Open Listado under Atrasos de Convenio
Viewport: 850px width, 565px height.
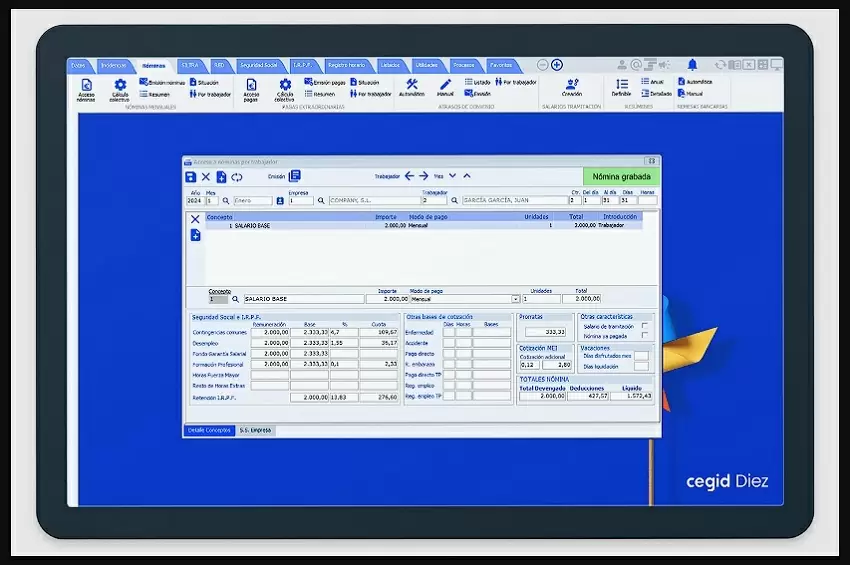point(478,82)
